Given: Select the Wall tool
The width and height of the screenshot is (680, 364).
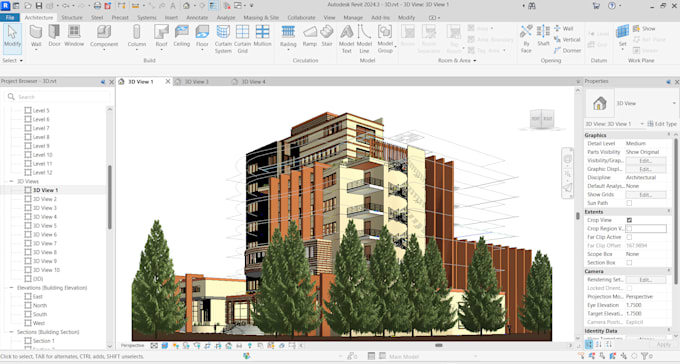Looking at the screenshot, I should [x=36, y=36].
